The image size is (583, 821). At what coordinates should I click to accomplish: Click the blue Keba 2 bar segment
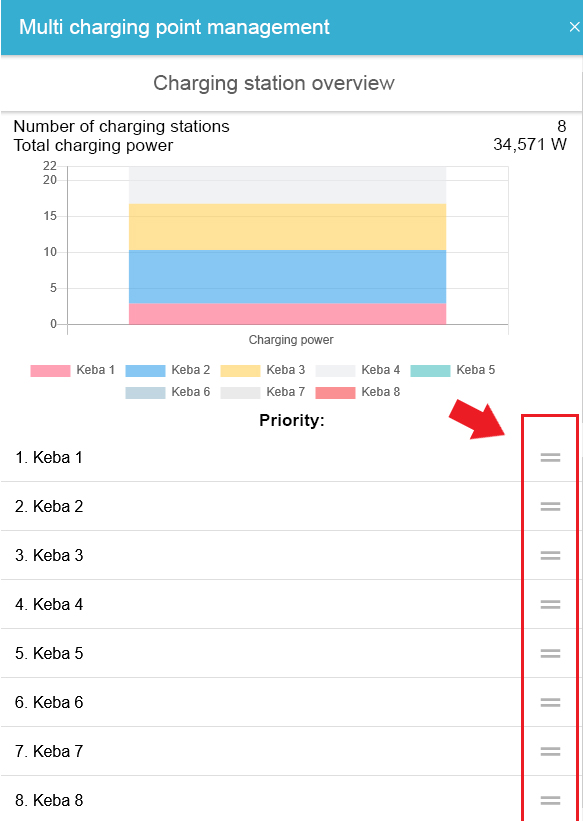(x=288, y=276)
